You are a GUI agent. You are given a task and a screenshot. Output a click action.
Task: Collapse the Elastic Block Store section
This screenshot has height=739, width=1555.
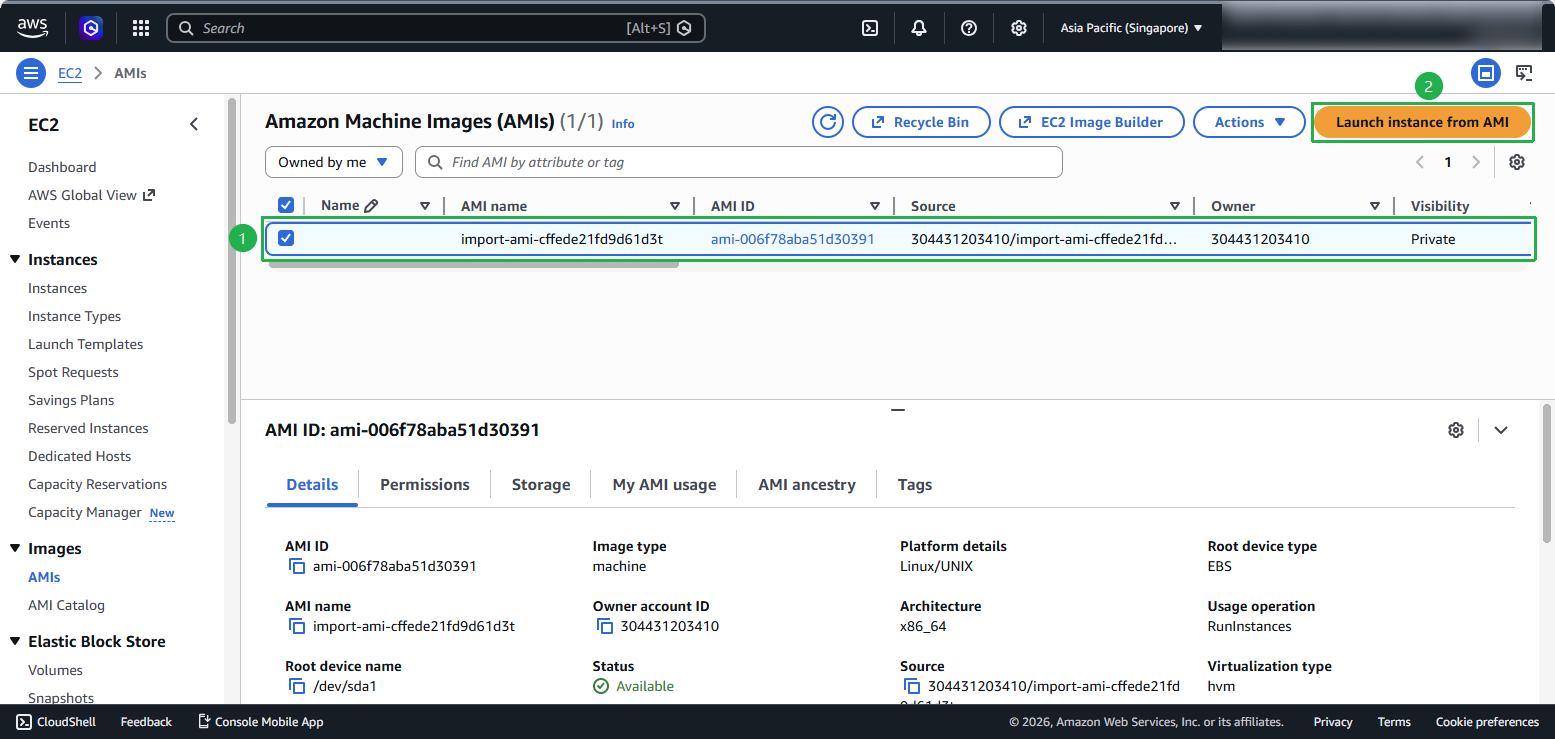point(15,642)
